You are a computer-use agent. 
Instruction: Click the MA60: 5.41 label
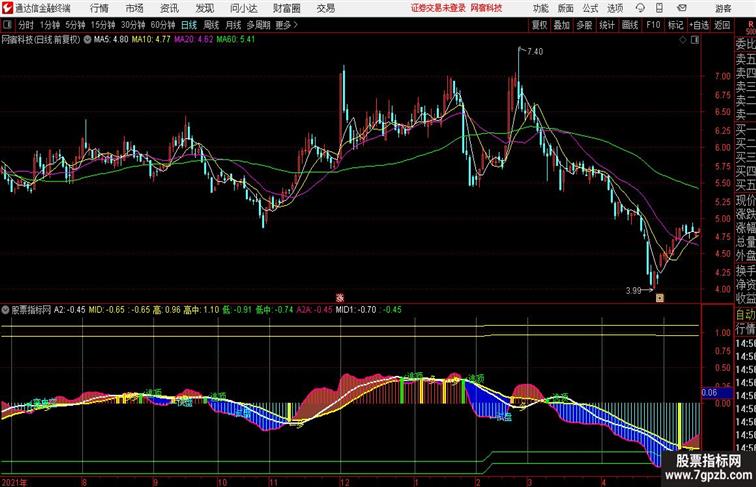(235, 40)
